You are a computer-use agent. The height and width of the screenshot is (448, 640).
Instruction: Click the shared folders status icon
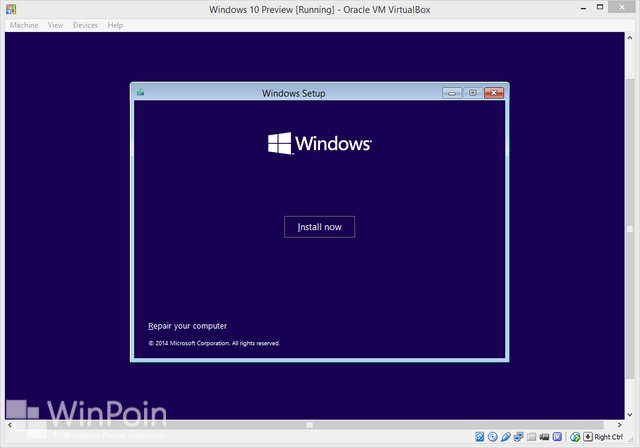tap(531, 437)
